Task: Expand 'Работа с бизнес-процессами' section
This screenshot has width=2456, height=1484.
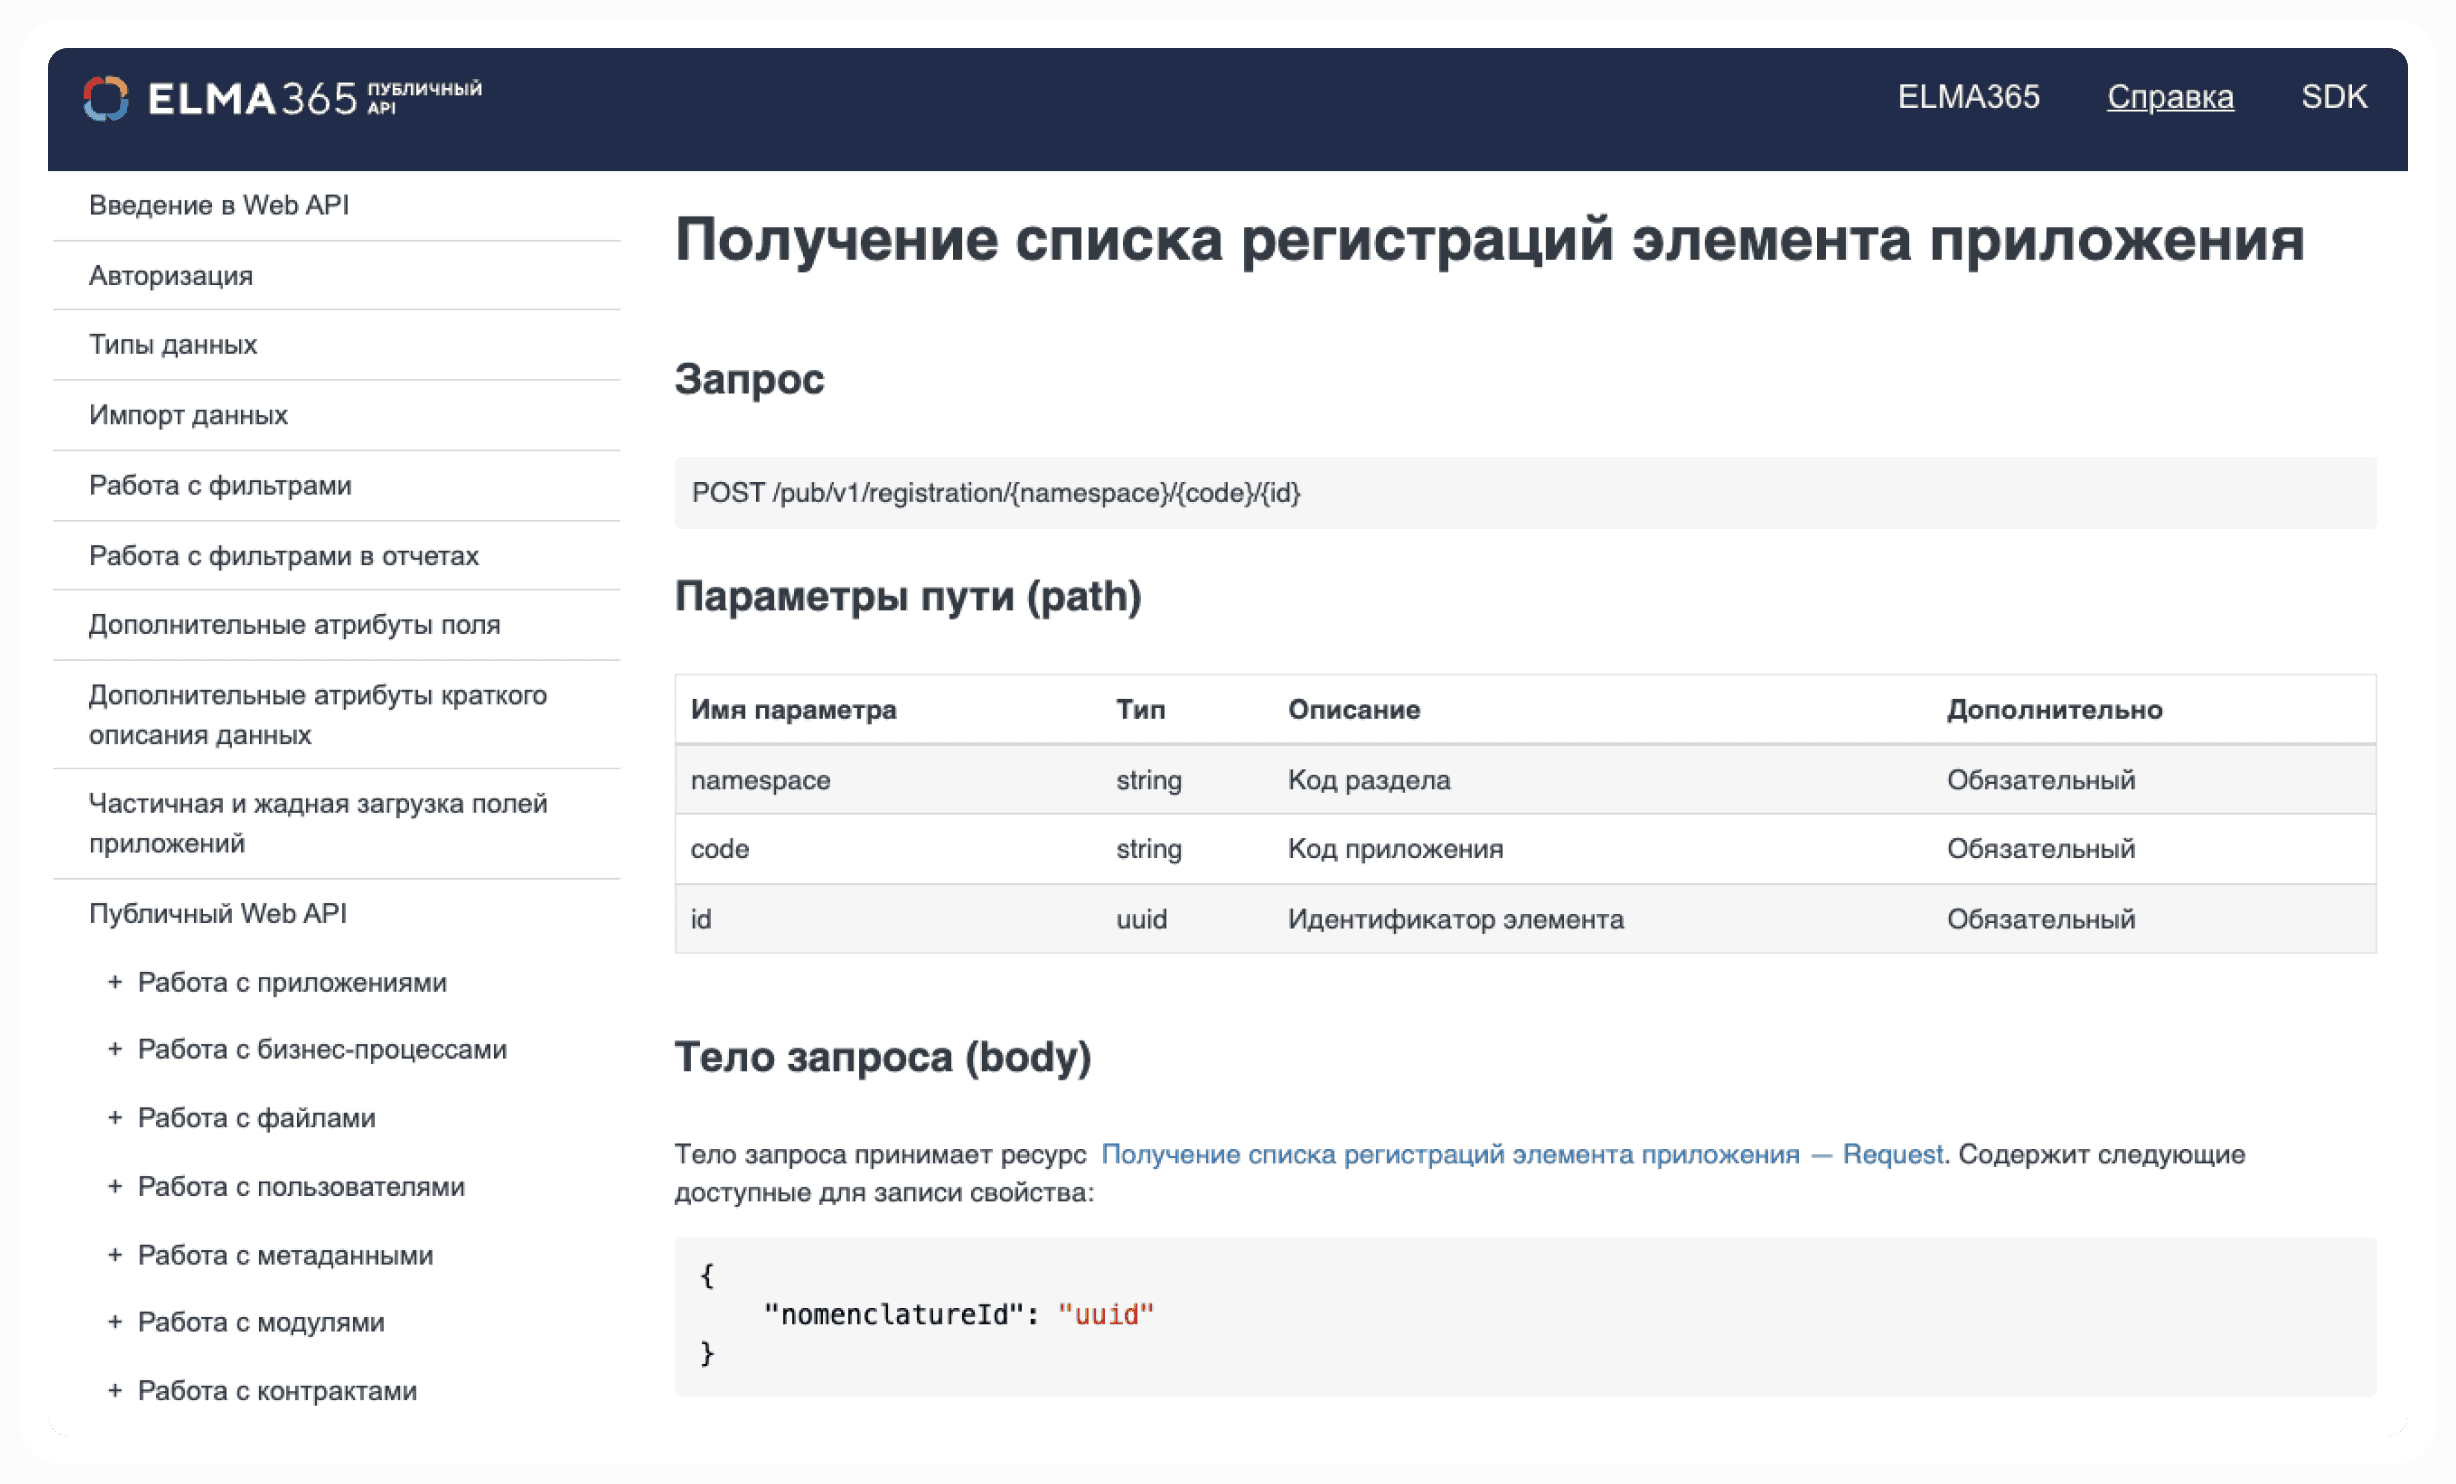Action: click(x=115, y=1049)
